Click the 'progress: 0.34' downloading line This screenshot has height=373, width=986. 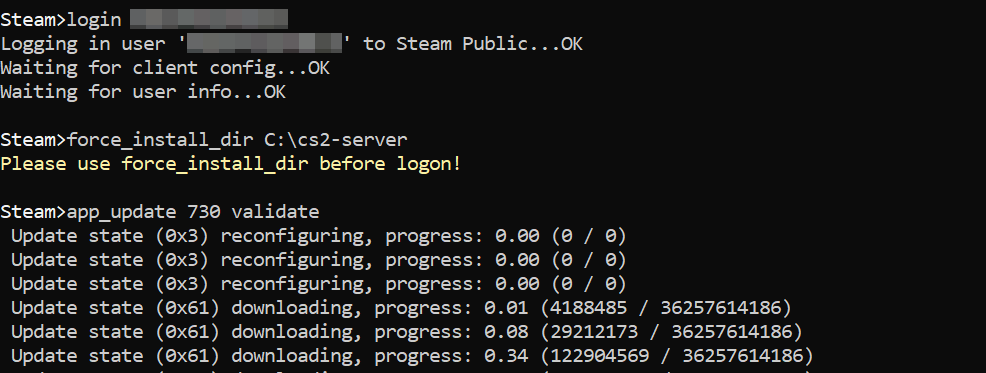(413, 355)
